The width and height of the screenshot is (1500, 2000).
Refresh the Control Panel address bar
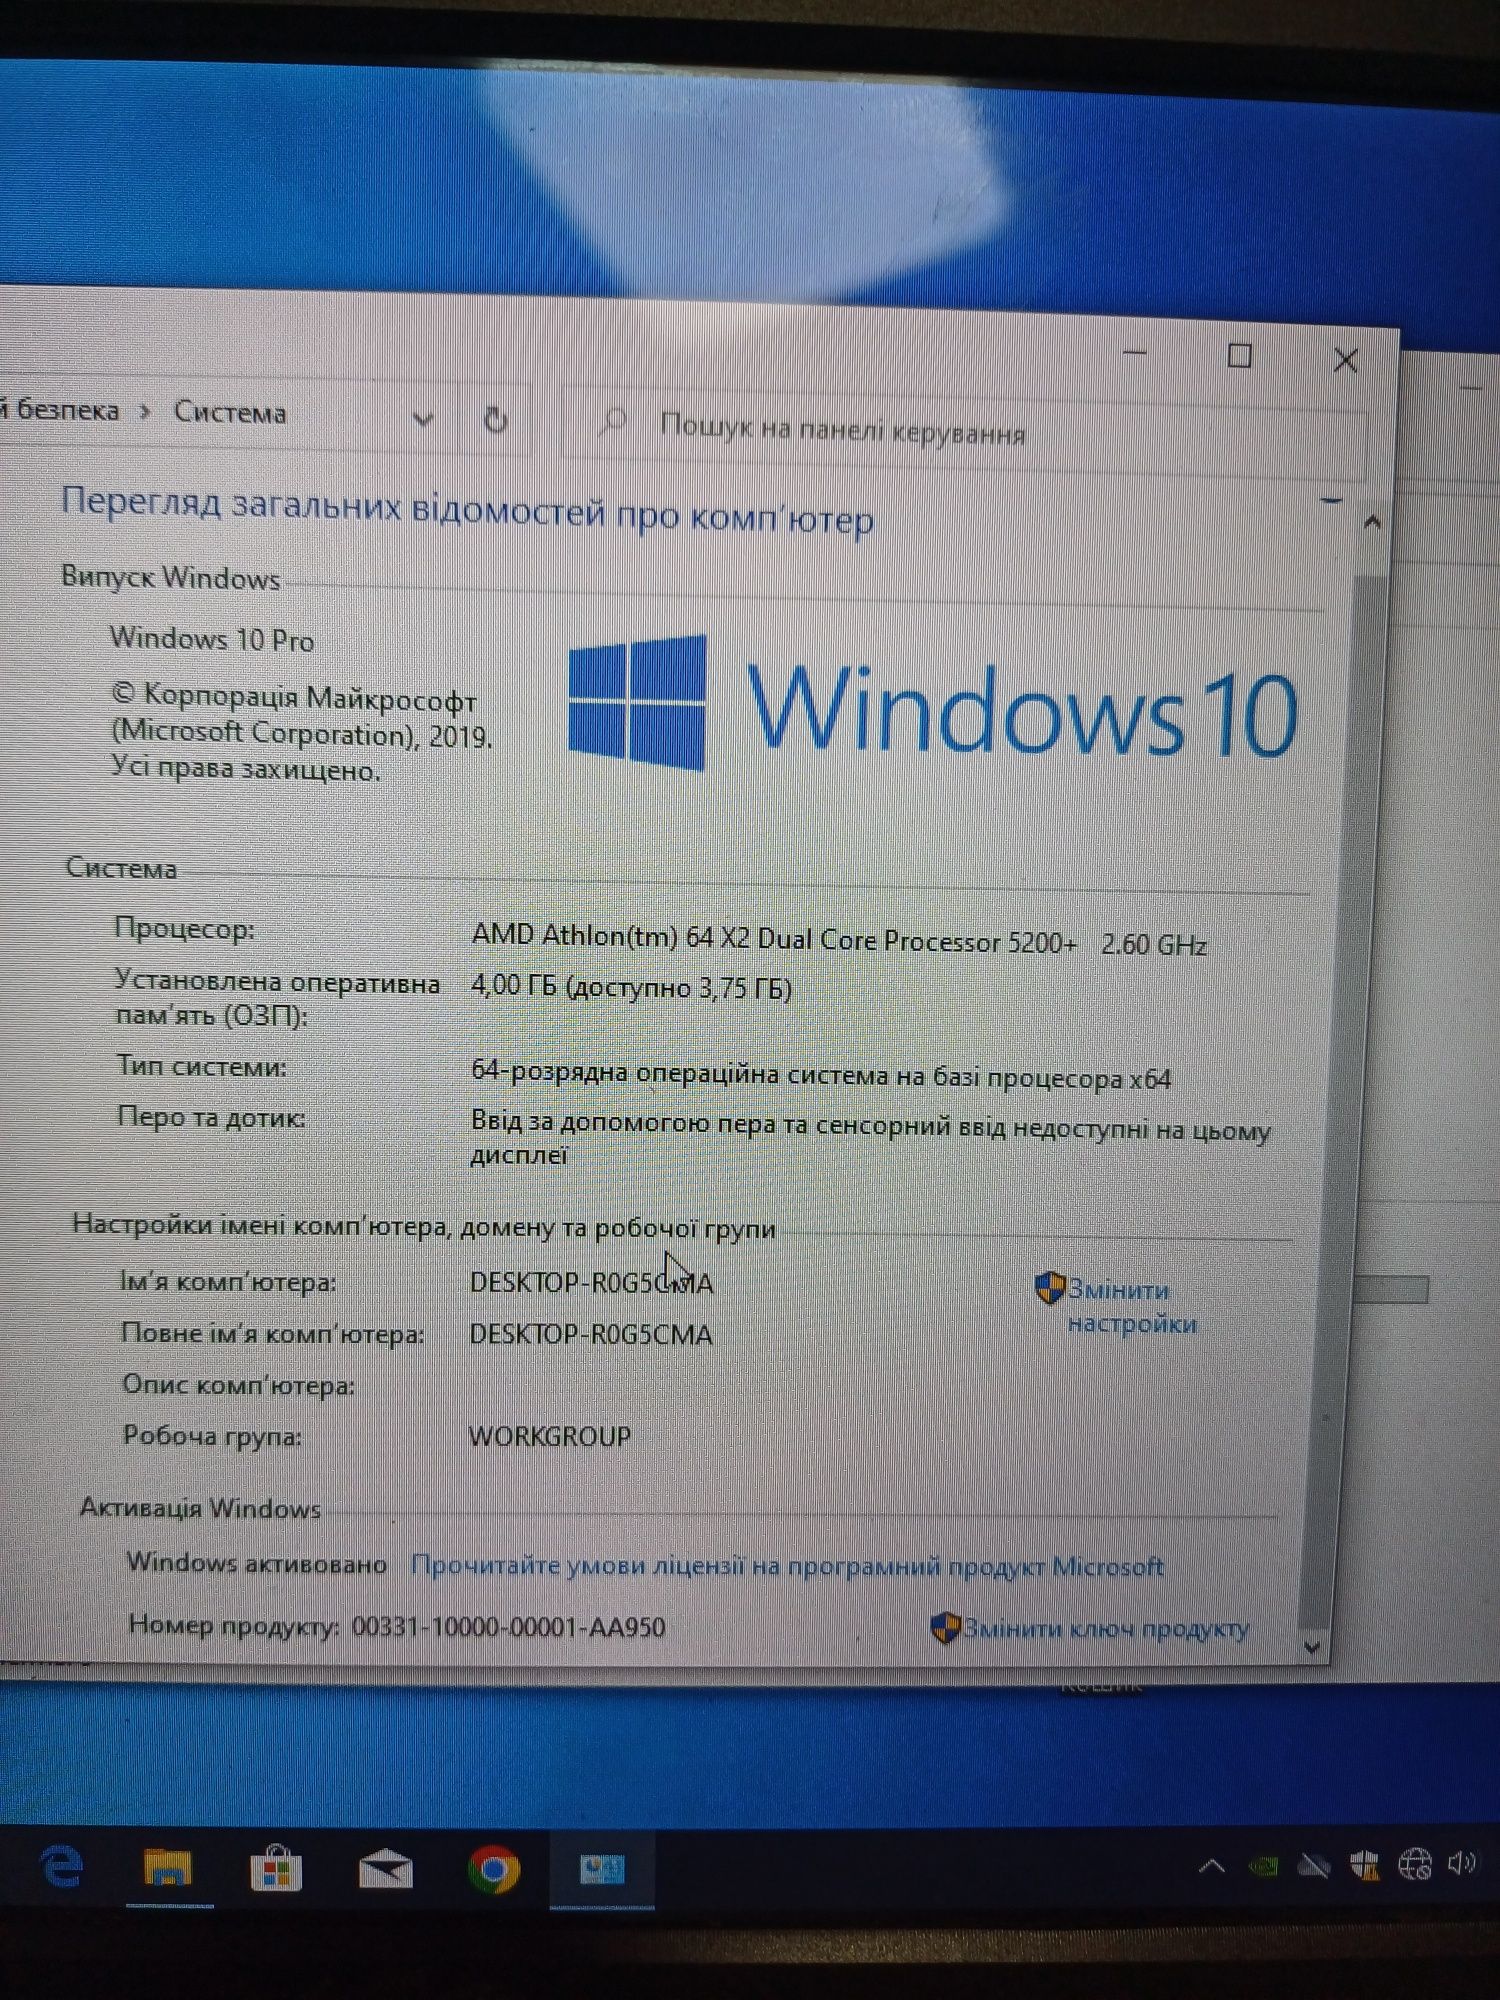[495, 420]
